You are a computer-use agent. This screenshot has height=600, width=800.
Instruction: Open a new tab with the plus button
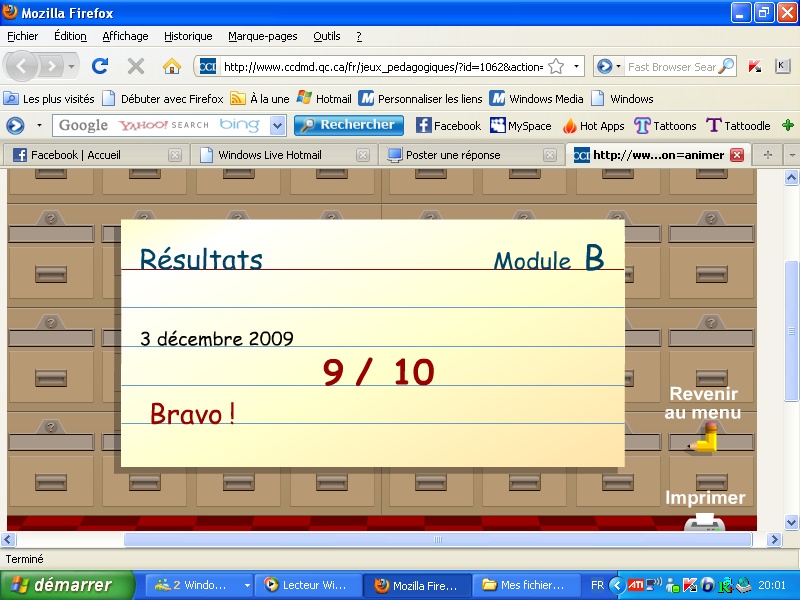768,155
